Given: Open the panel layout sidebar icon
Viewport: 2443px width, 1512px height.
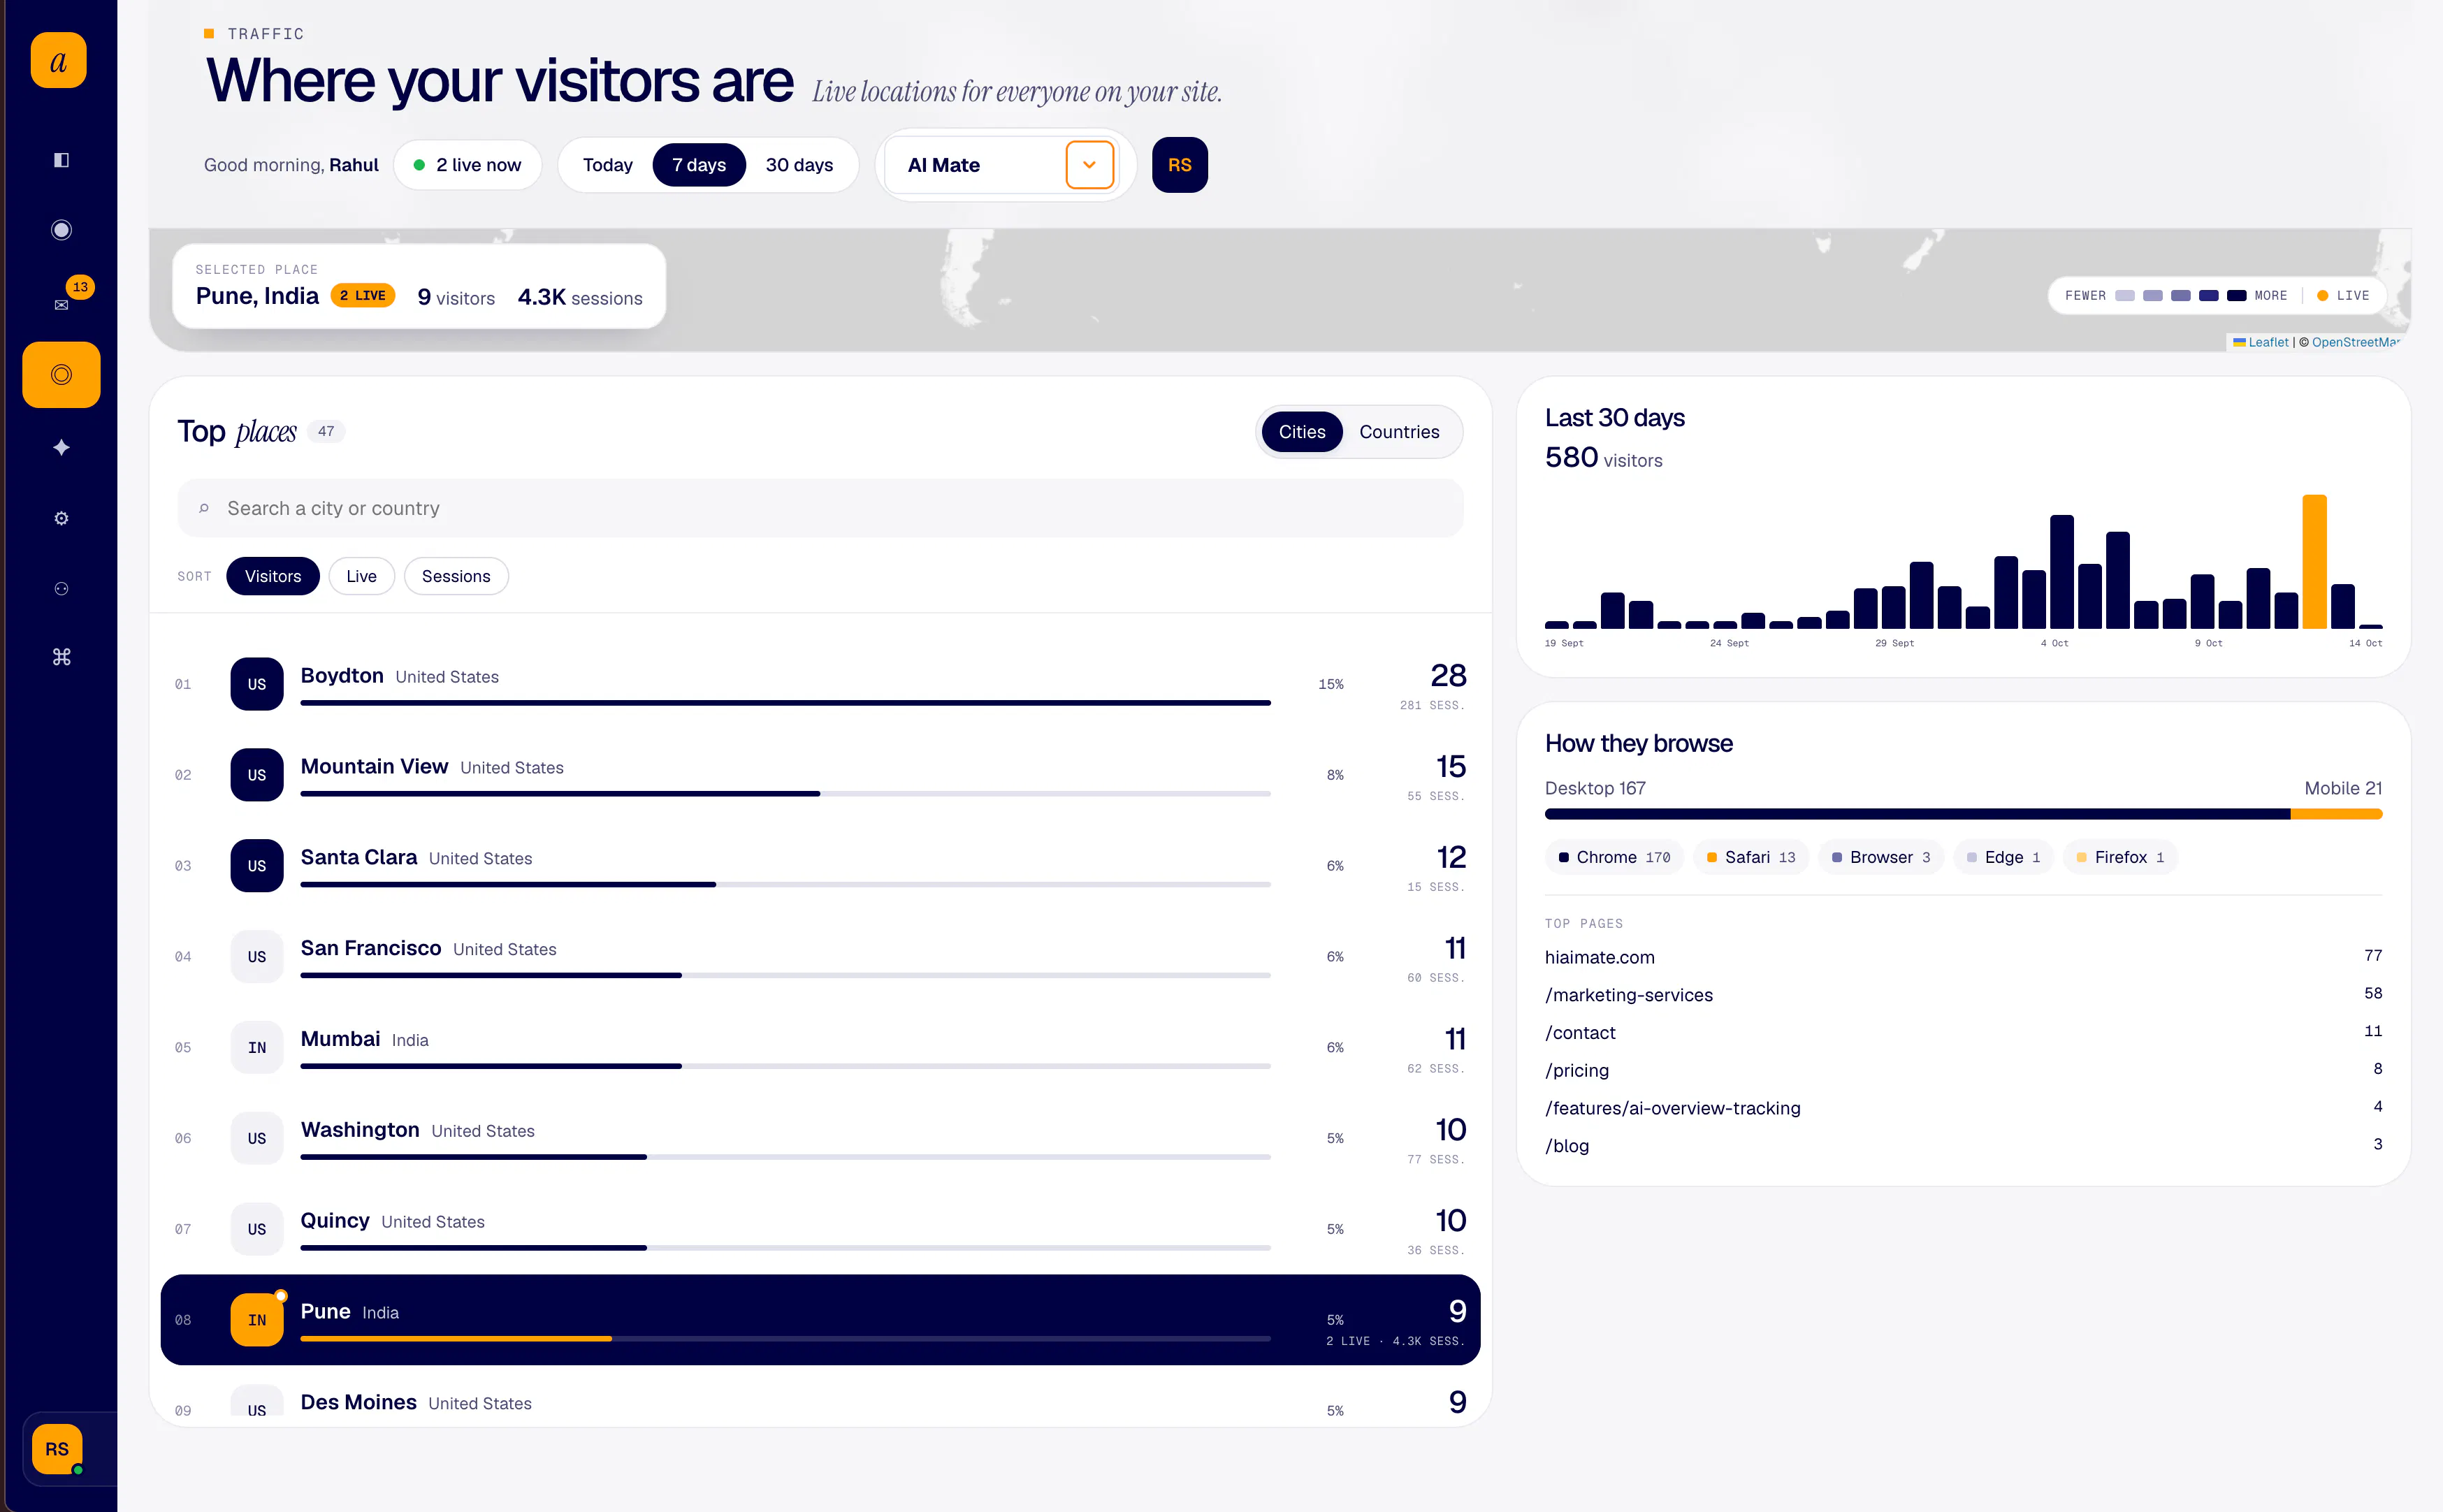Looking at the screenshot, I should pyautogui.click(x=61, y=160).
